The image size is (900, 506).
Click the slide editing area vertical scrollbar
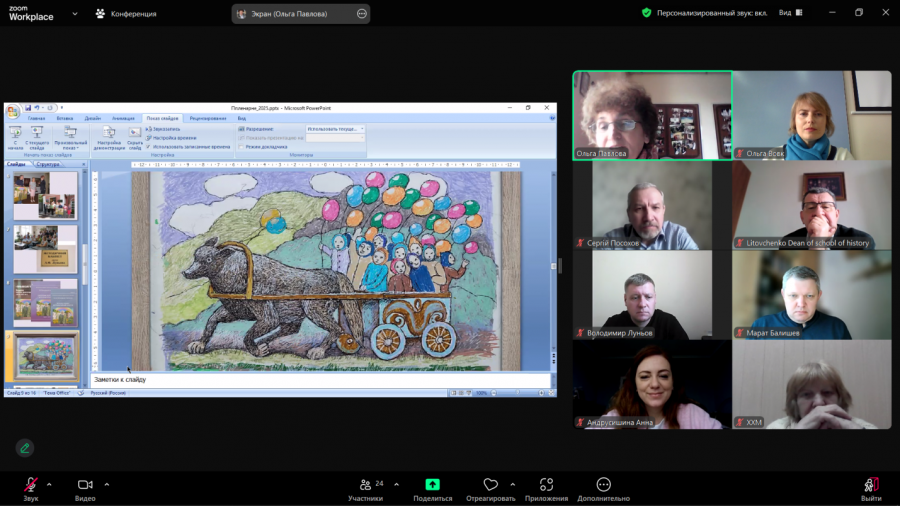pos(553,264)
